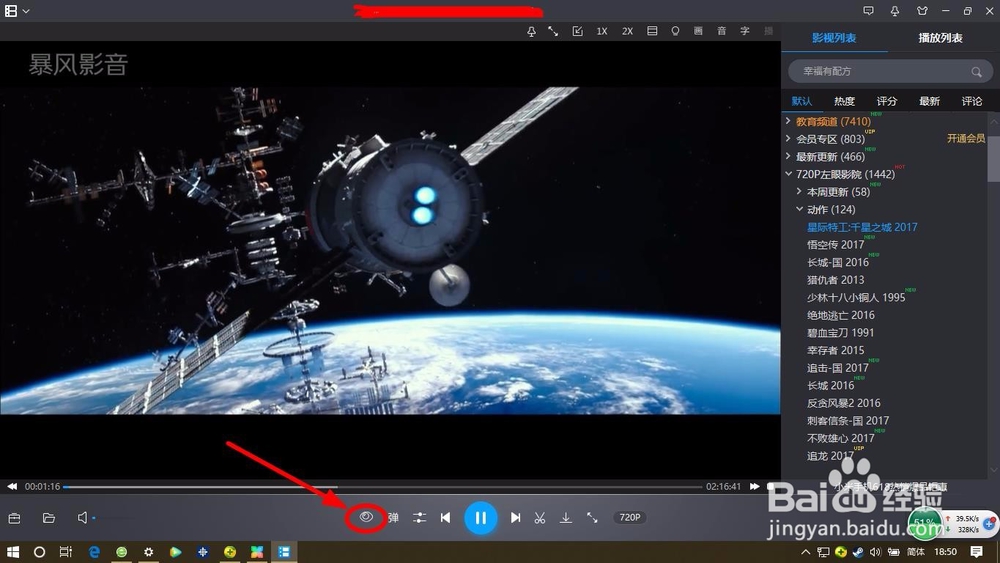Select the 默认 sort tab
This screenshot has width=1000, height=563.
tap(802, 101)
